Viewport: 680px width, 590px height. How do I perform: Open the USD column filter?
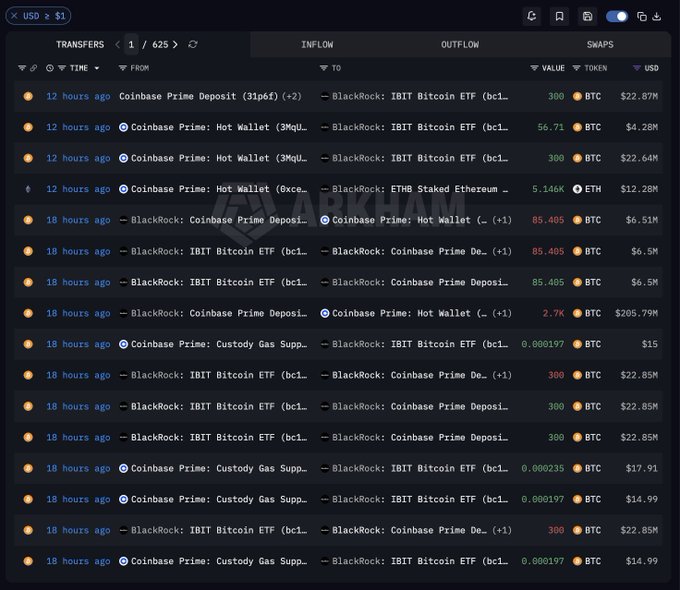click(x=637, y=68)
